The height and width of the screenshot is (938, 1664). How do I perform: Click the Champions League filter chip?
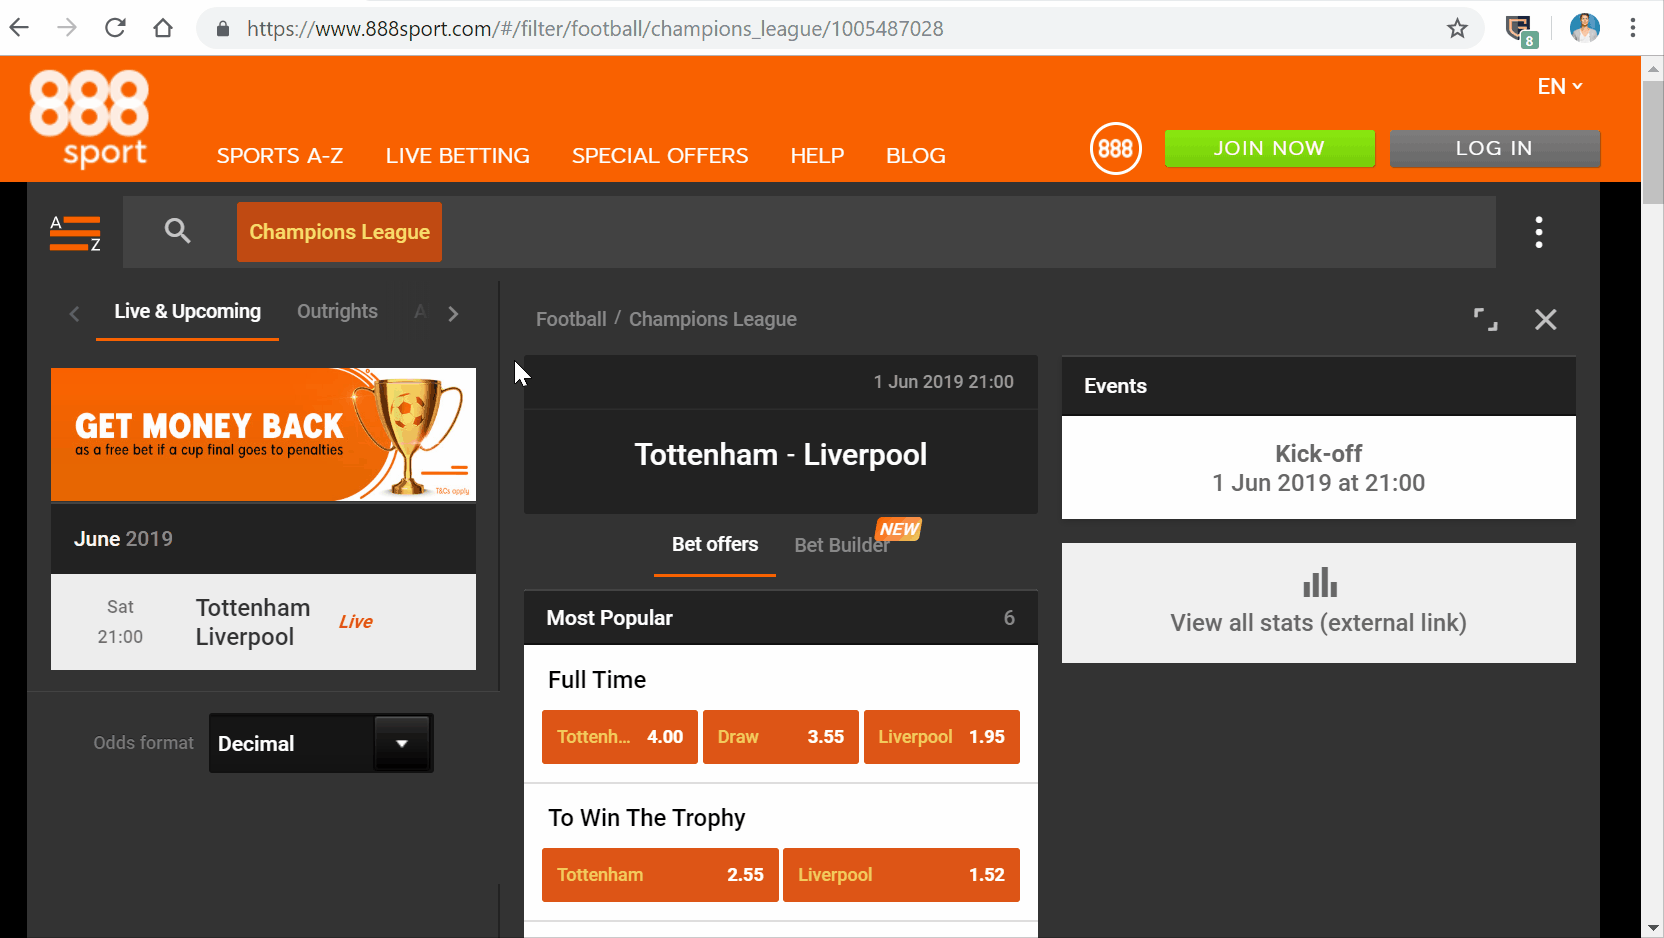pyautogui.click(x=339, y=232)
